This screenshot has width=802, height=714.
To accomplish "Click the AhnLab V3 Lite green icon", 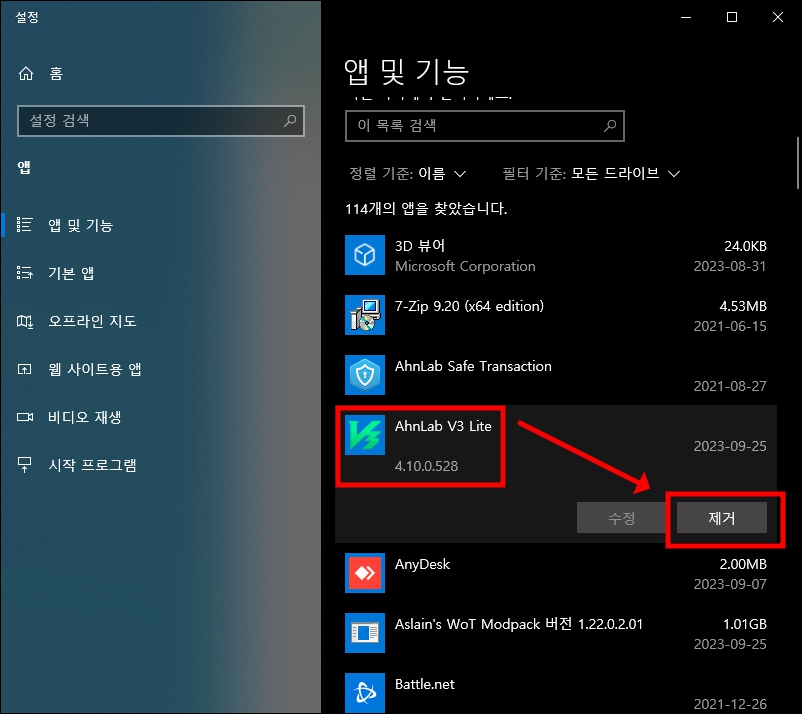I will 365,435.
